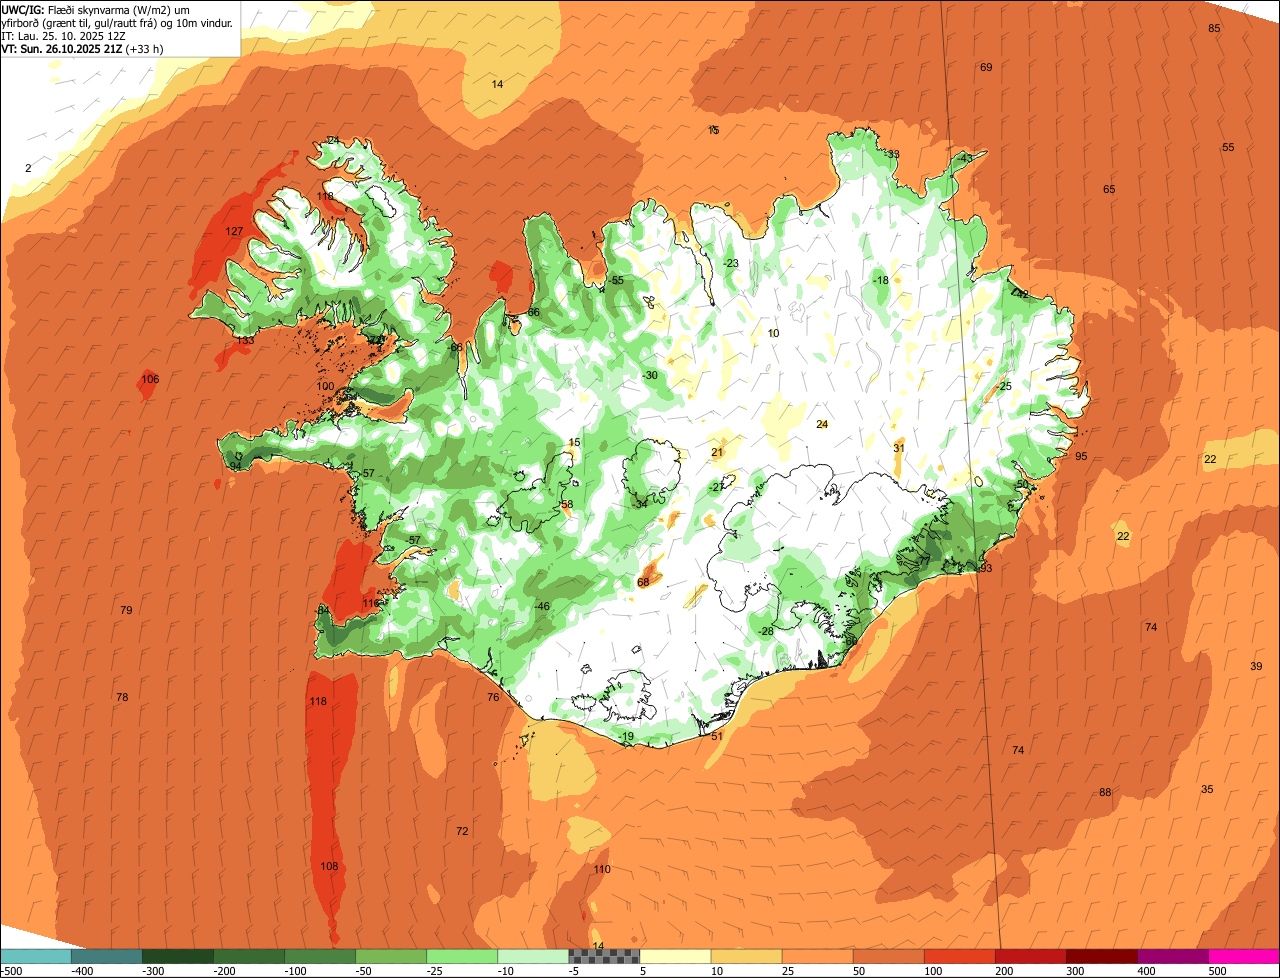Viewport: 1280px width, 978px height.
Task: Click the 'IT: Lau. 25. 10. 2025 12Z' line
Action: pos(63,35)
